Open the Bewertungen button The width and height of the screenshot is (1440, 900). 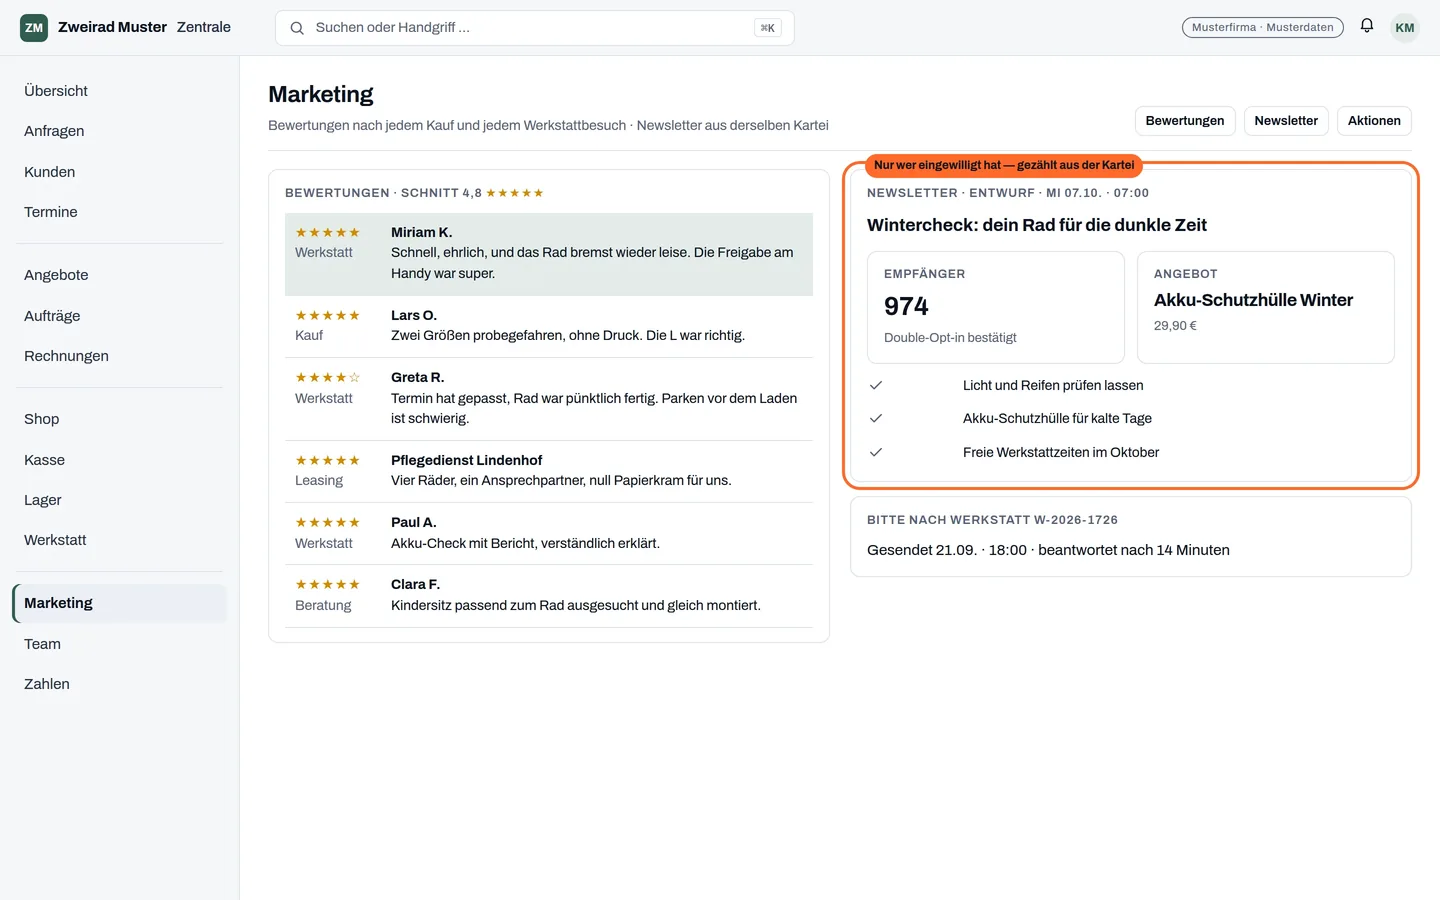coord(1185,121)
